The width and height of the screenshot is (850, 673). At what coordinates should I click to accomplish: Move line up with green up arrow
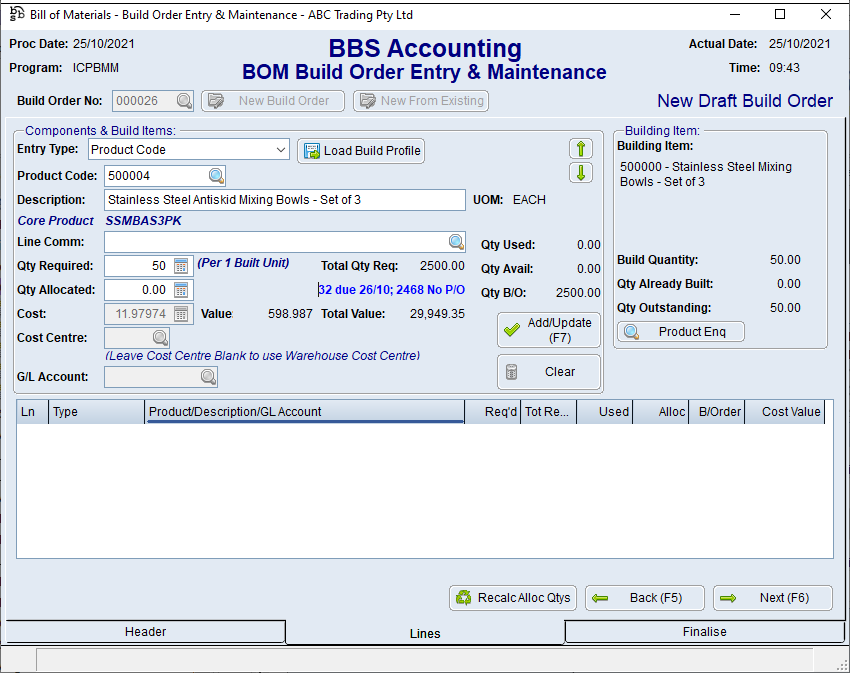(581, 149)
